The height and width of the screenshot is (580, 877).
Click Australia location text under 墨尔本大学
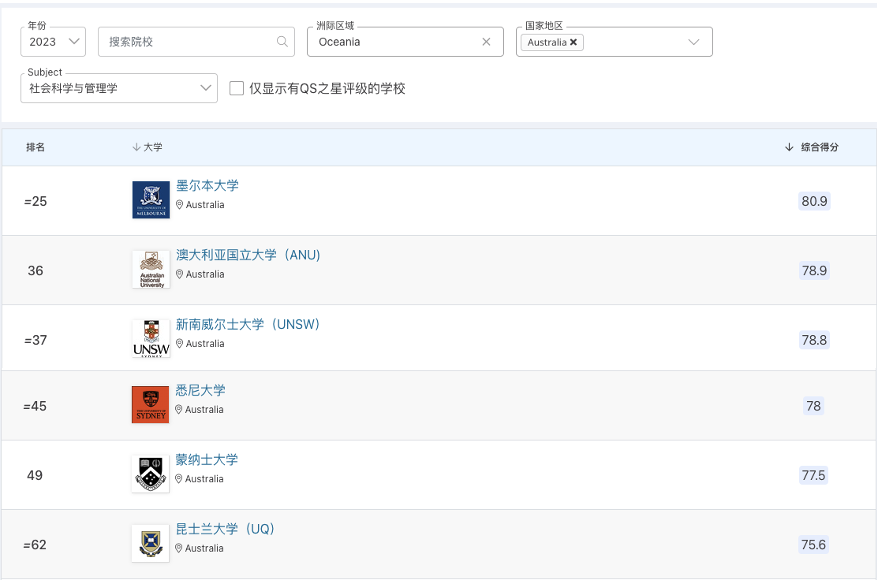(205, 205)
